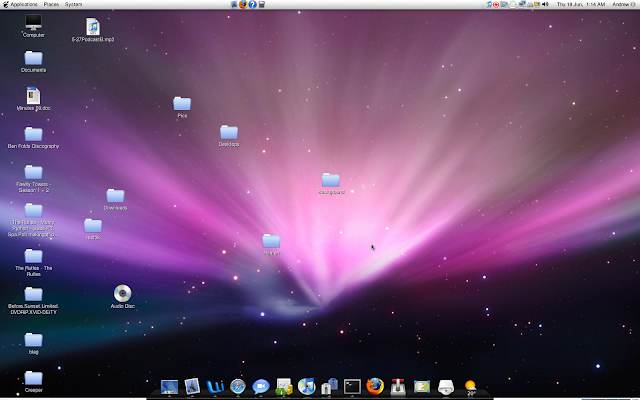Select the Audio Disc icon
The image size is (640, 400).
[123, 296]
